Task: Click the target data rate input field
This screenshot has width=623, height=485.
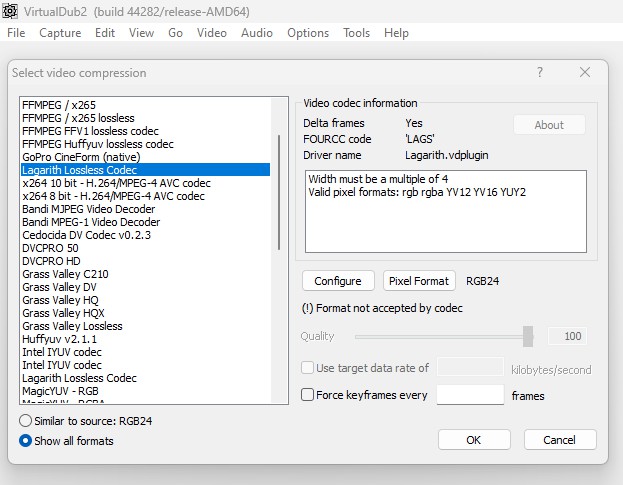Action: (x=470, y=367)
